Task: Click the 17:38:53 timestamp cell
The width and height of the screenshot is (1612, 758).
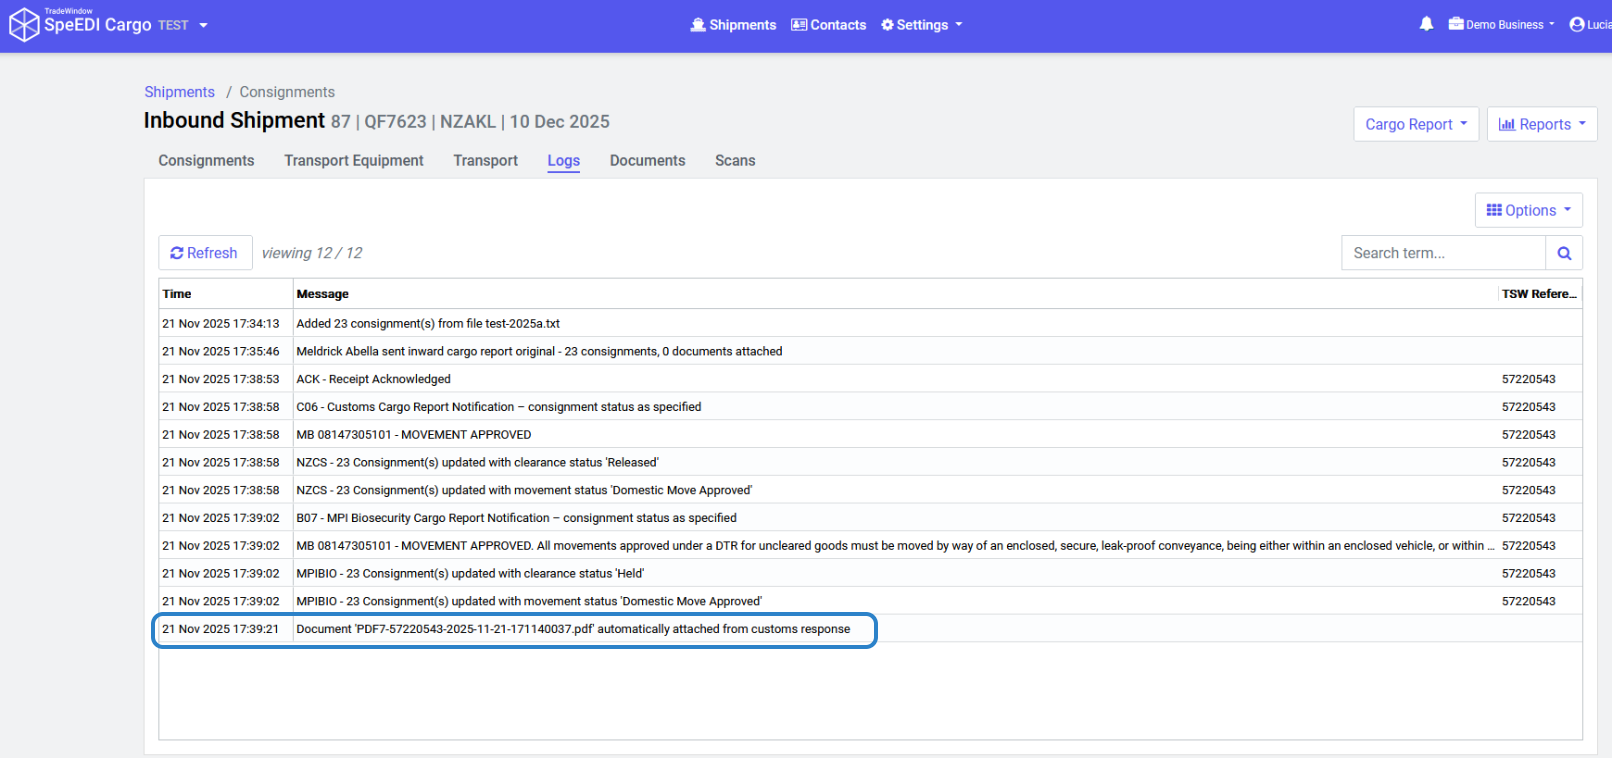Action: coord(221,380)
